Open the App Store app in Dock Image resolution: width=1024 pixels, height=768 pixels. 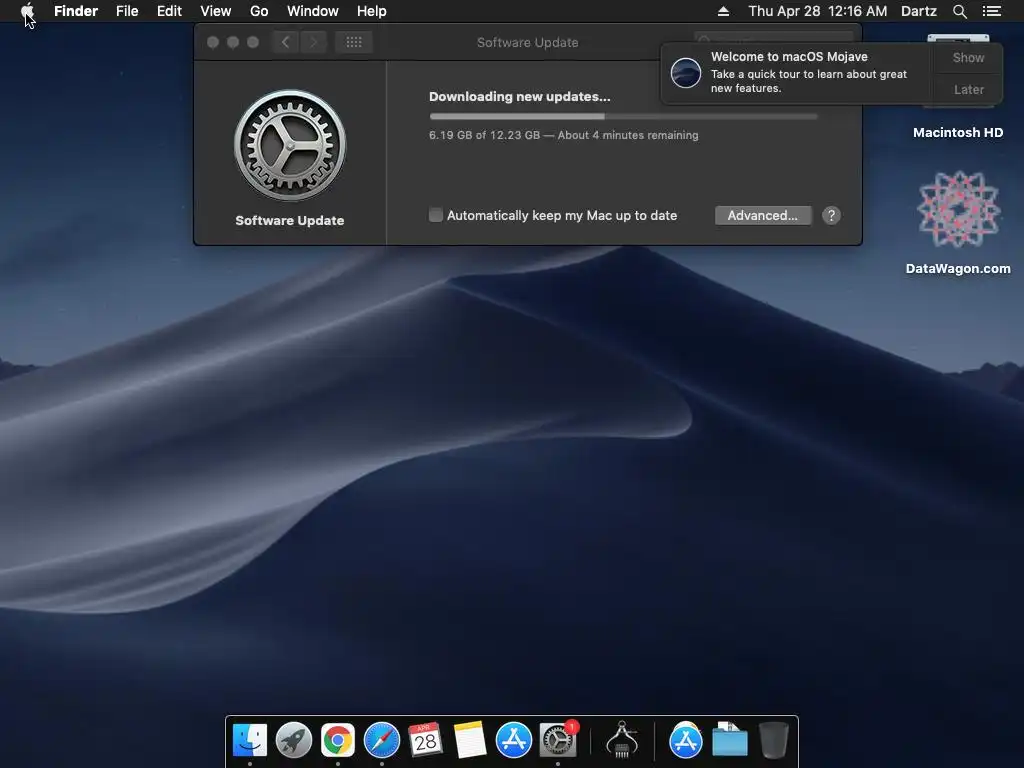[513, 740]
